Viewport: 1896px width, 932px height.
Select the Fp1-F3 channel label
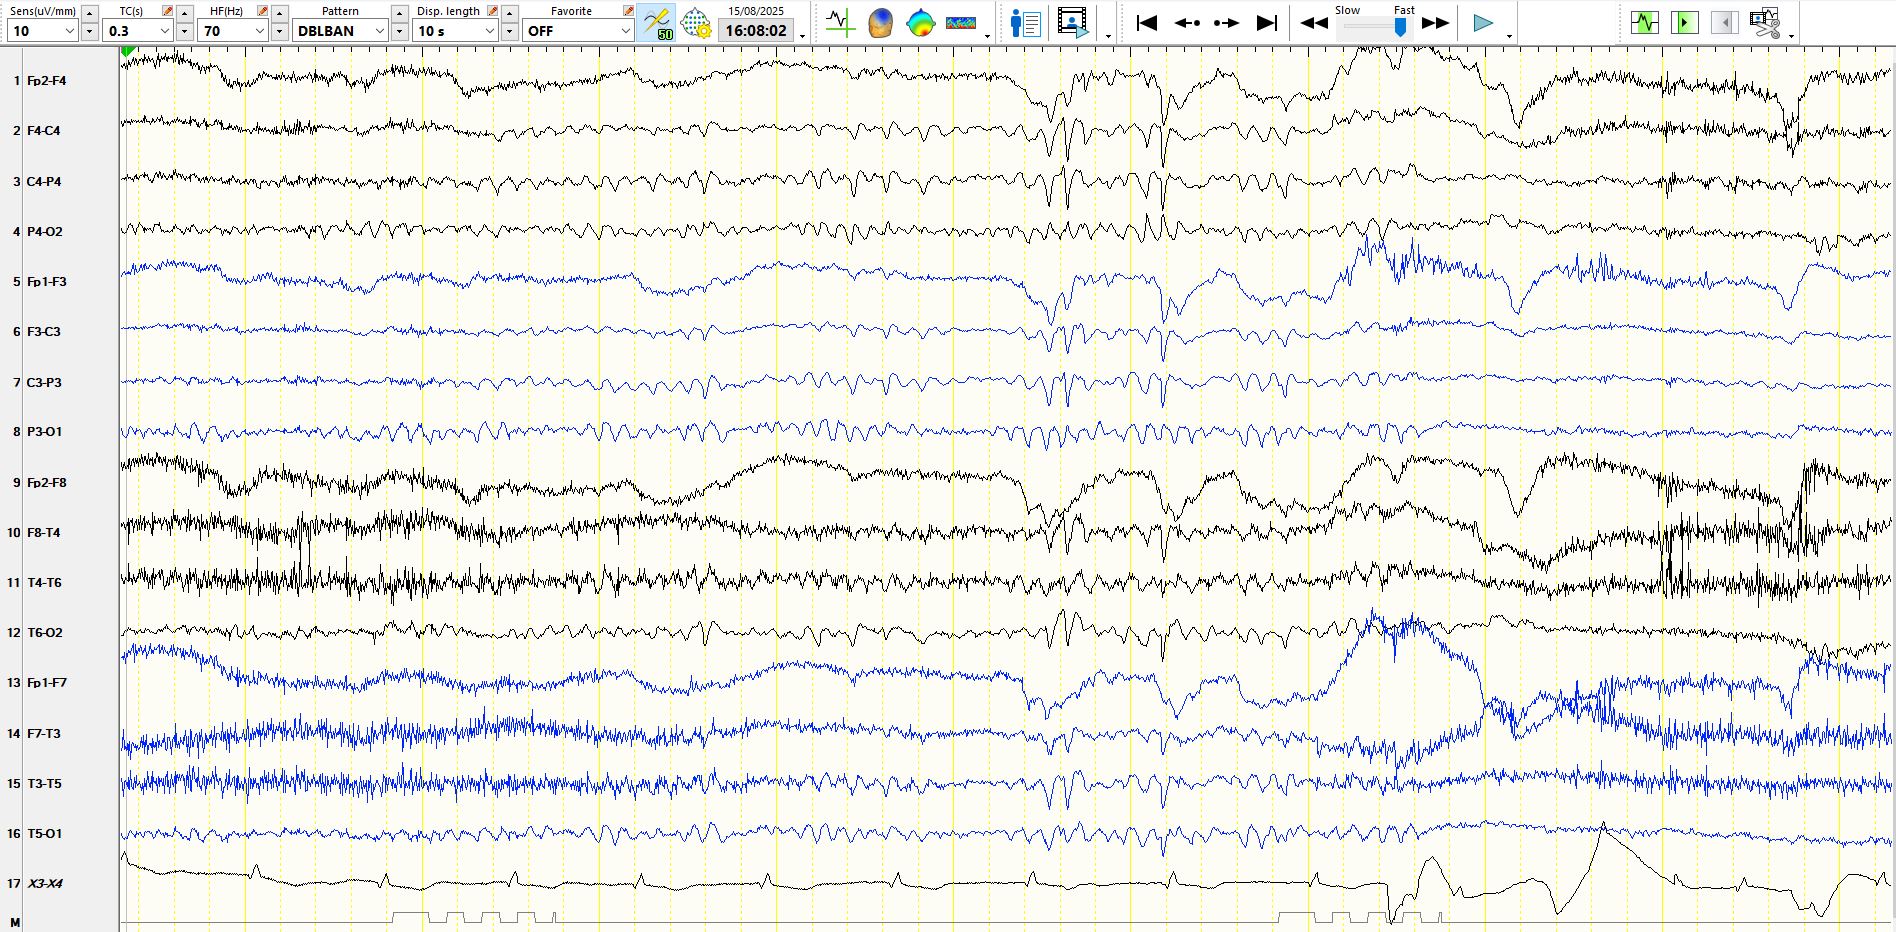pyautogui.click(x=47, y=282)
